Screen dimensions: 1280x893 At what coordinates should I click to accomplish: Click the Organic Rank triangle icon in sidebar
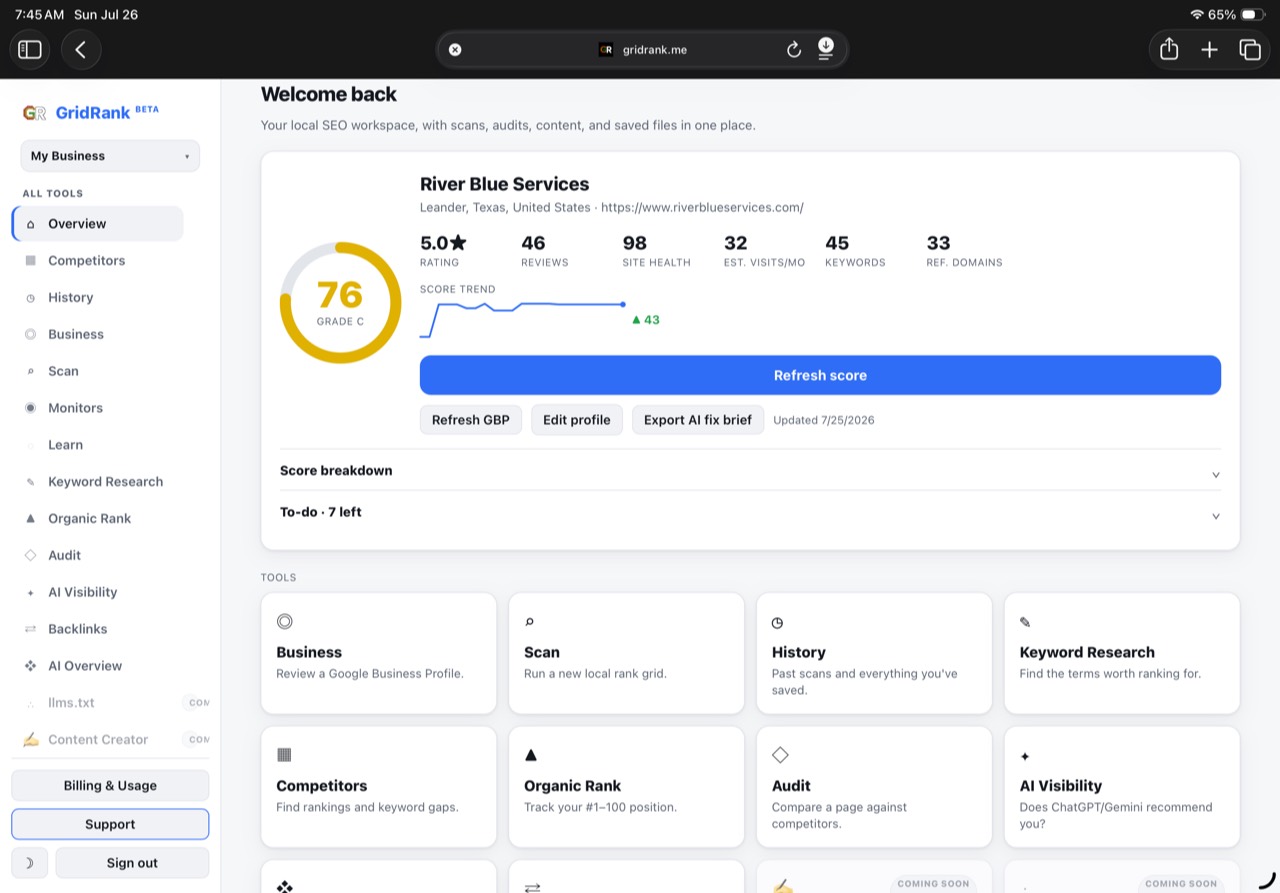[x=30, y=518]
